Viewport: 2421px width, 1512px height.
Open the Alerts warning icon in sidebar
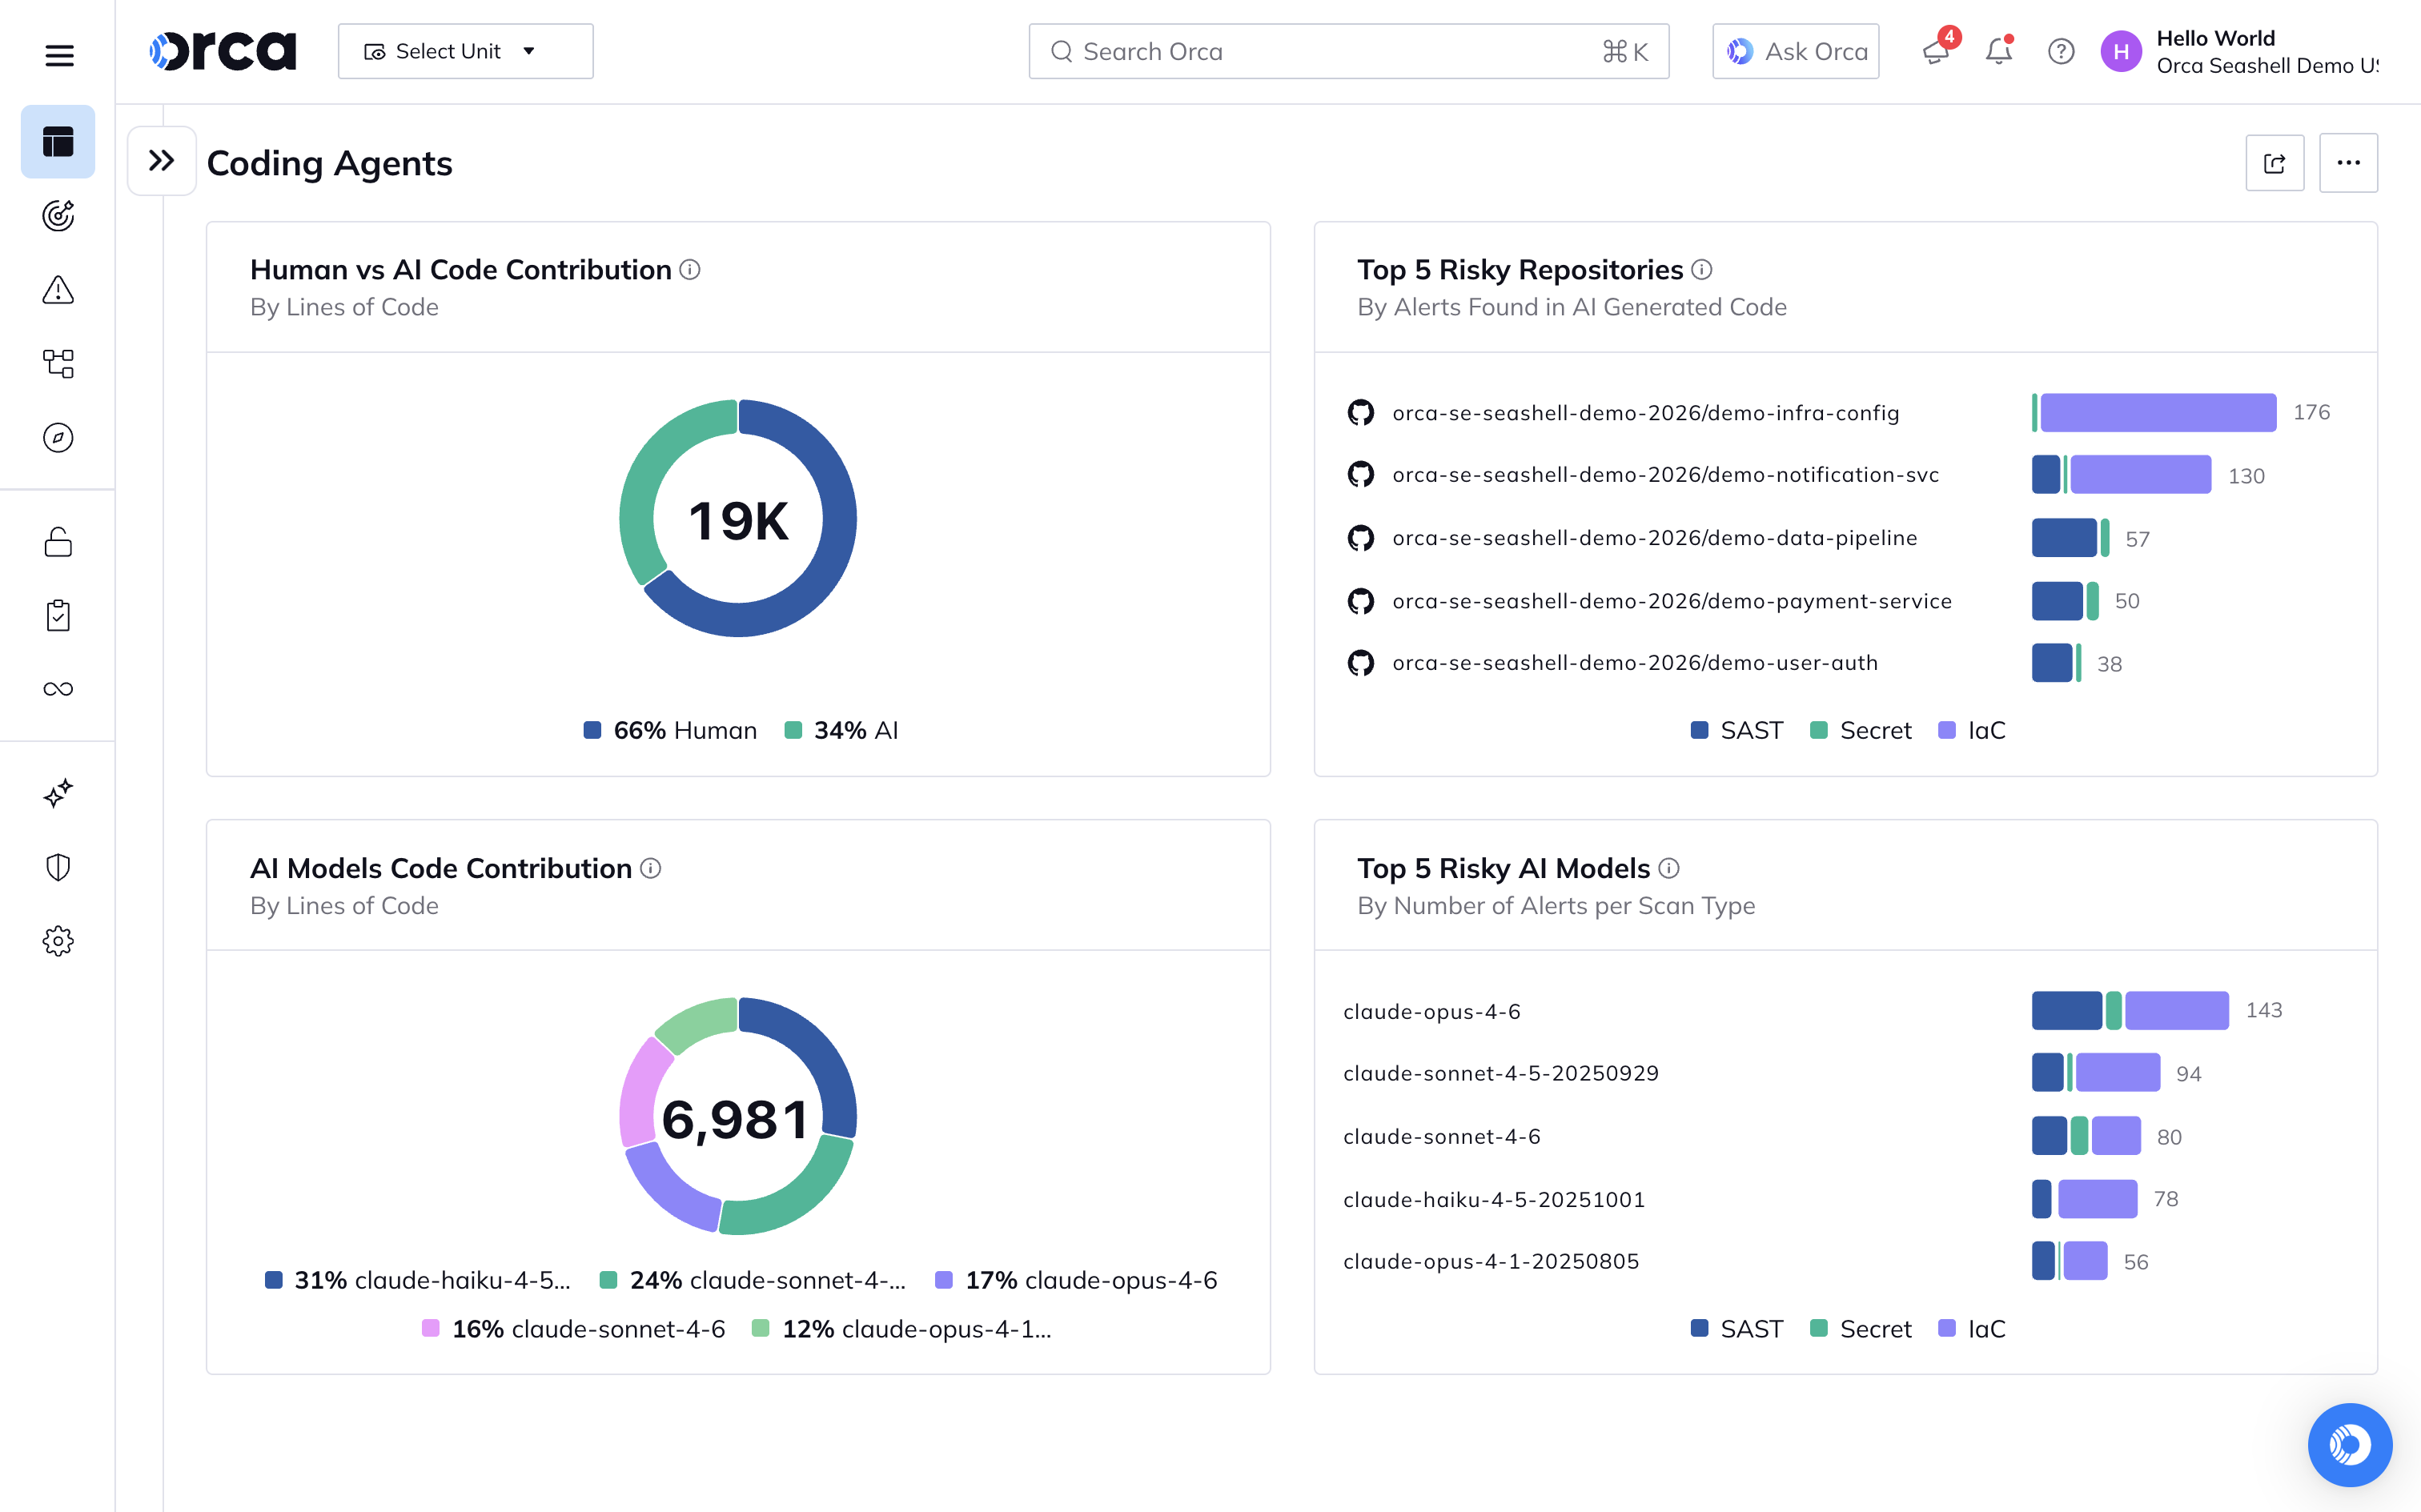pos(58,290)
